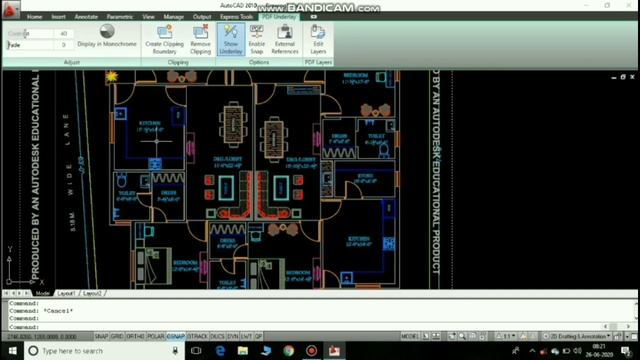Open the AutoCAD application menu button
The height and width of the screenshot is (360, 640).
pos(10,9)
